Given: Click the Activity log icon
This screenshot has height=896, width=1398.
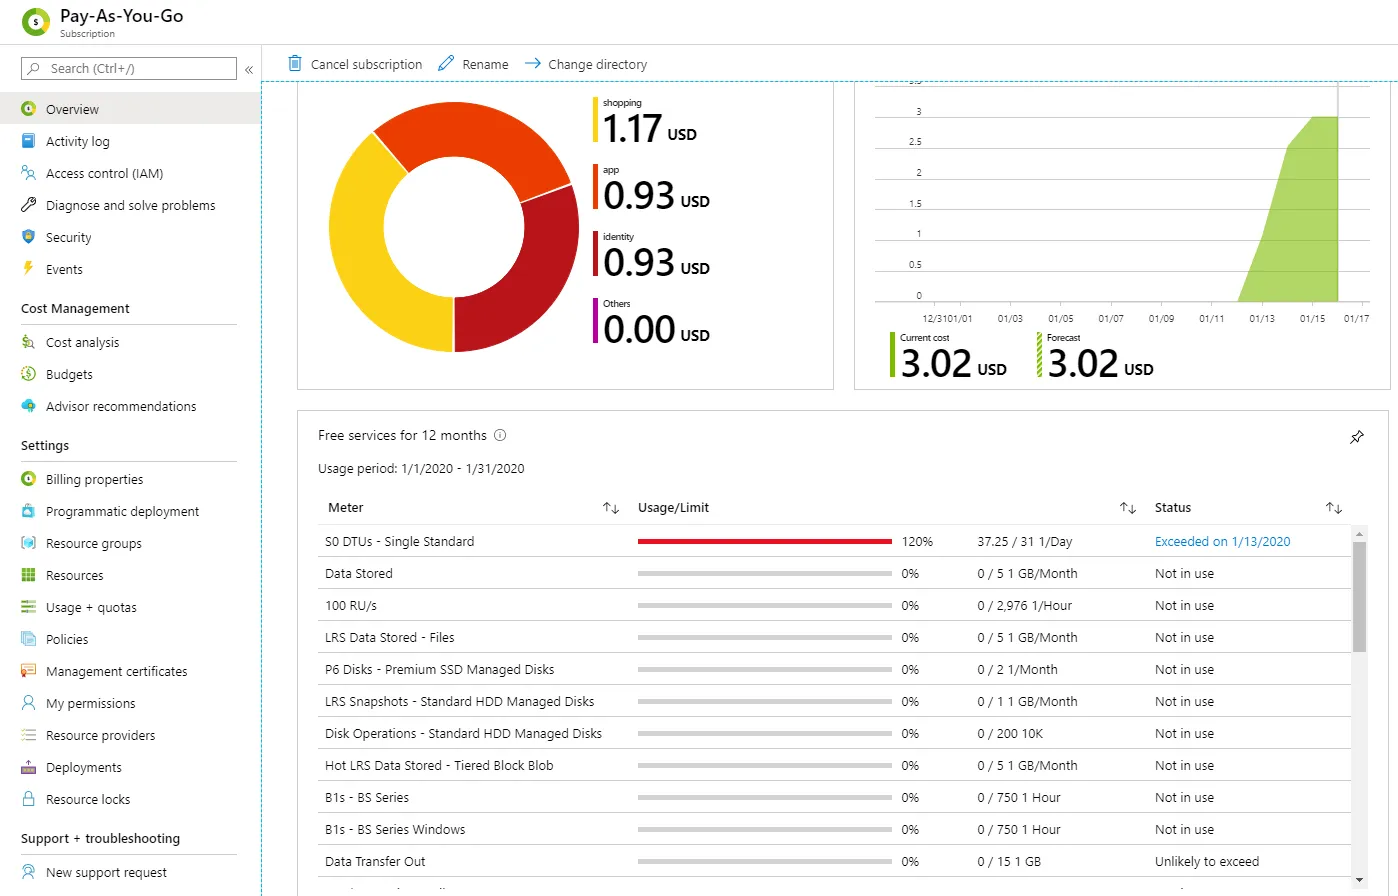Looking at the screenshot, I should 28,141.
